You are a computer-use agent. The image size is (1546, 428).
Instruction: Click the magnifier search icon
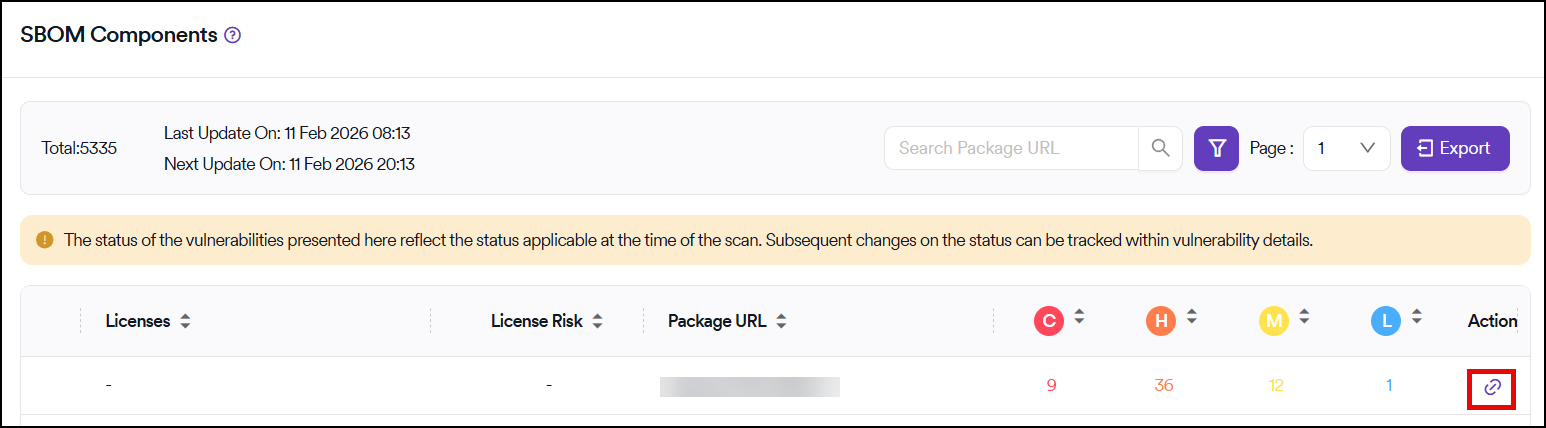(x=1160, y=148)
